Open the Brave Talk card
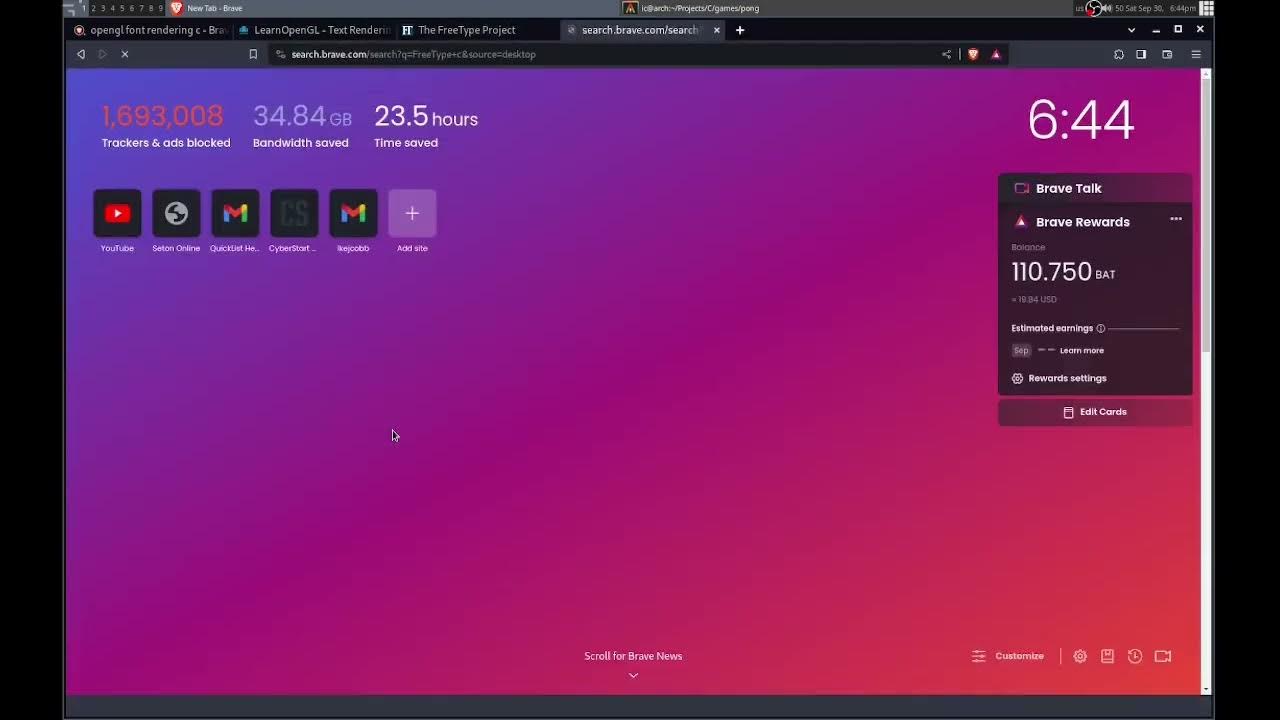The image size is (1280, 720). tap(1095, 188)
